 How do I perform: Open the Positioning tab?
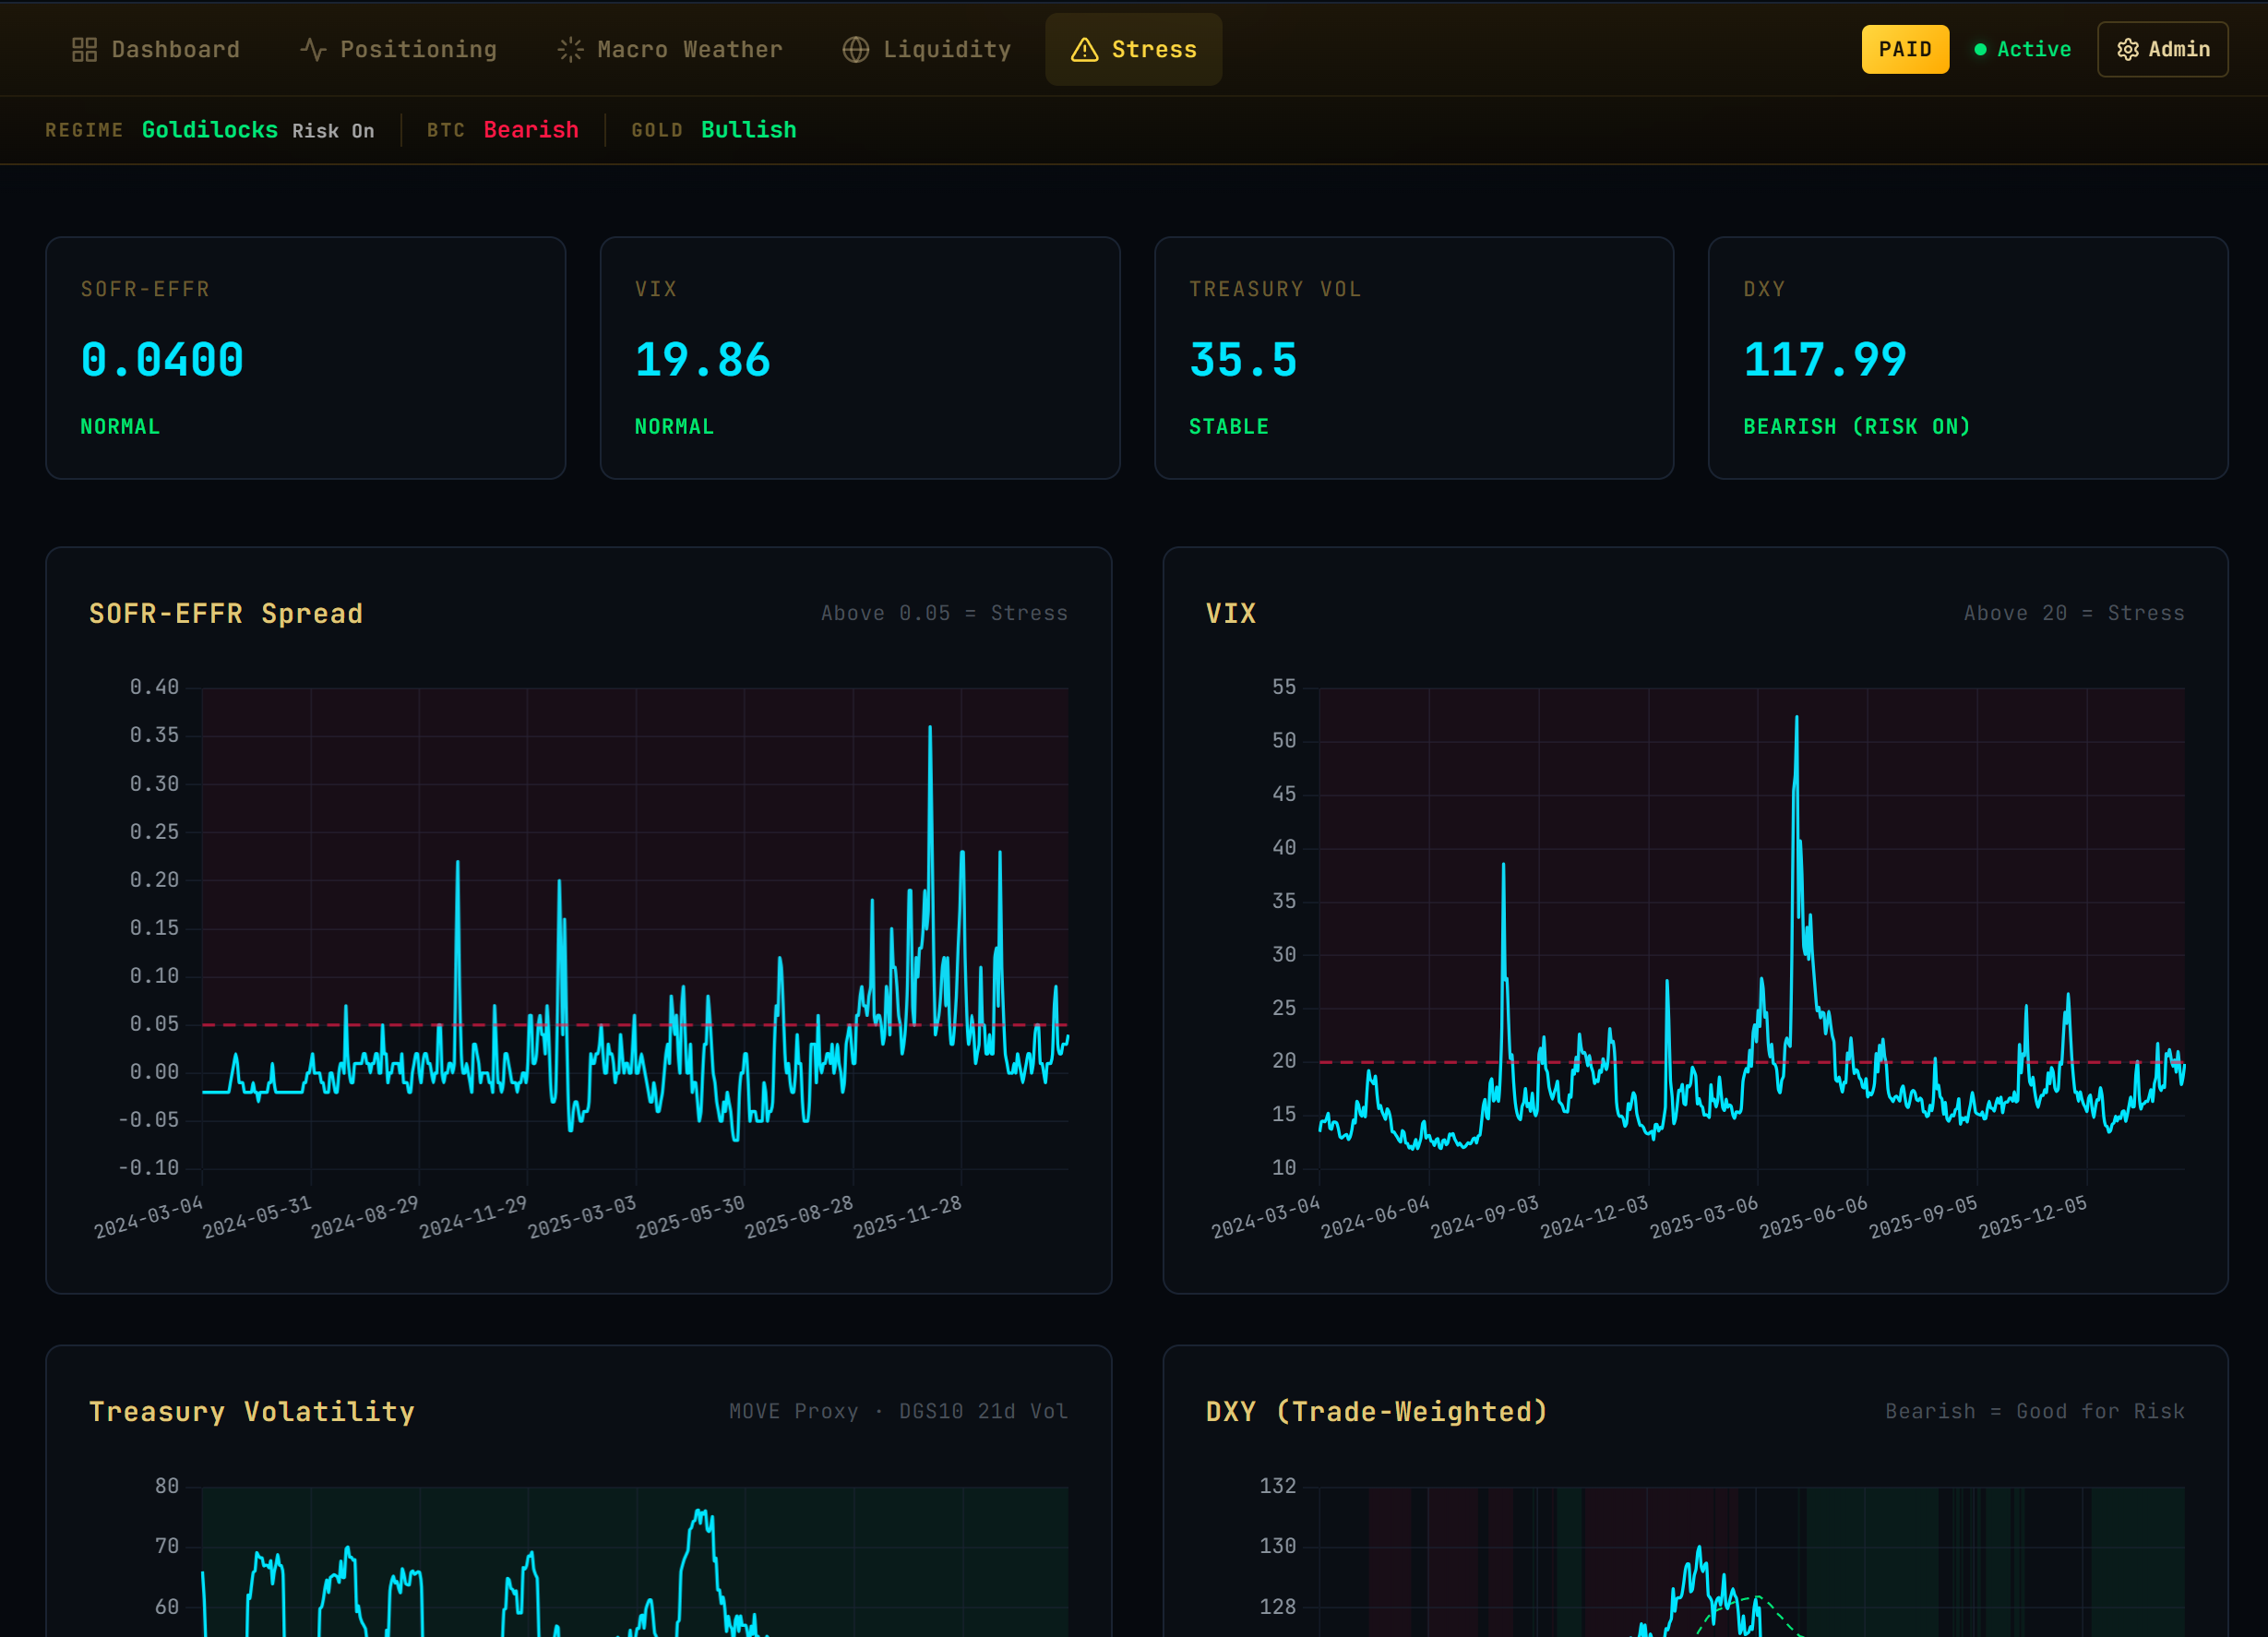point(398,50)
